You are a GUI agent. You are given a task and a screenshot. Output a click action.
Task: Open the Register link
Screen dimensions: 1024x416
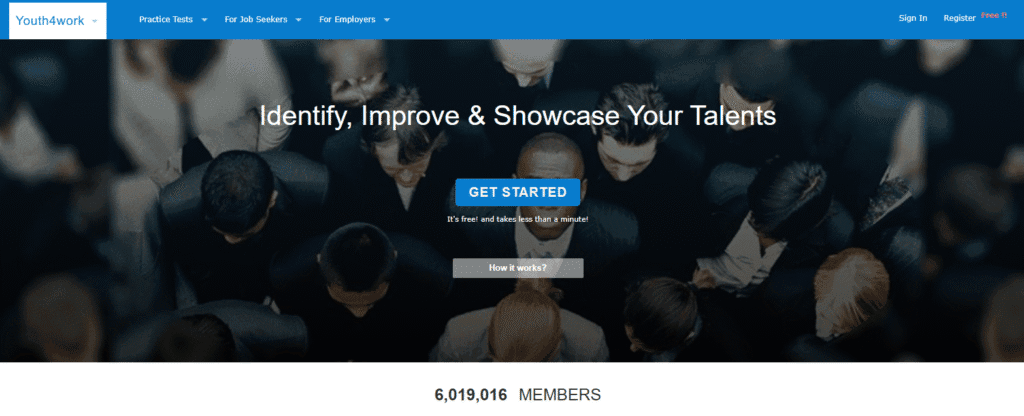pyautogui.click(x=959, y=18)
